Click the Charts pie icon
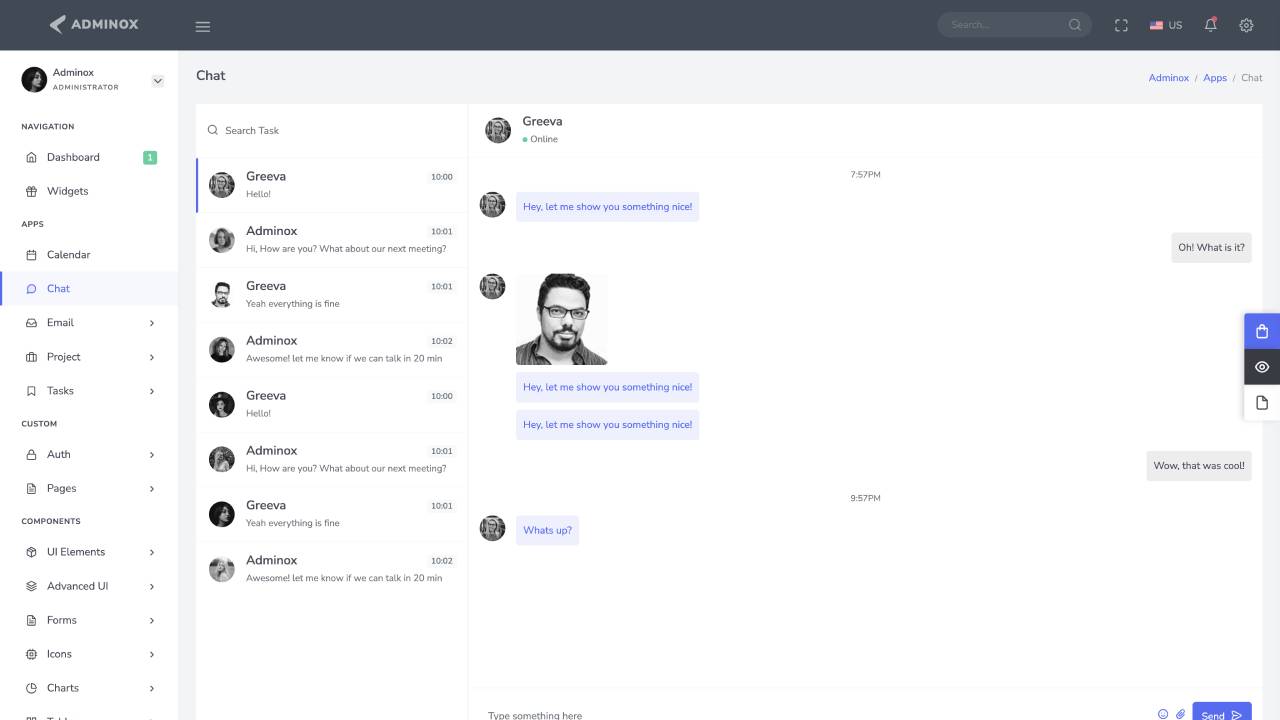The height and width of the screenshot is (720, 1280). (31, 688)
